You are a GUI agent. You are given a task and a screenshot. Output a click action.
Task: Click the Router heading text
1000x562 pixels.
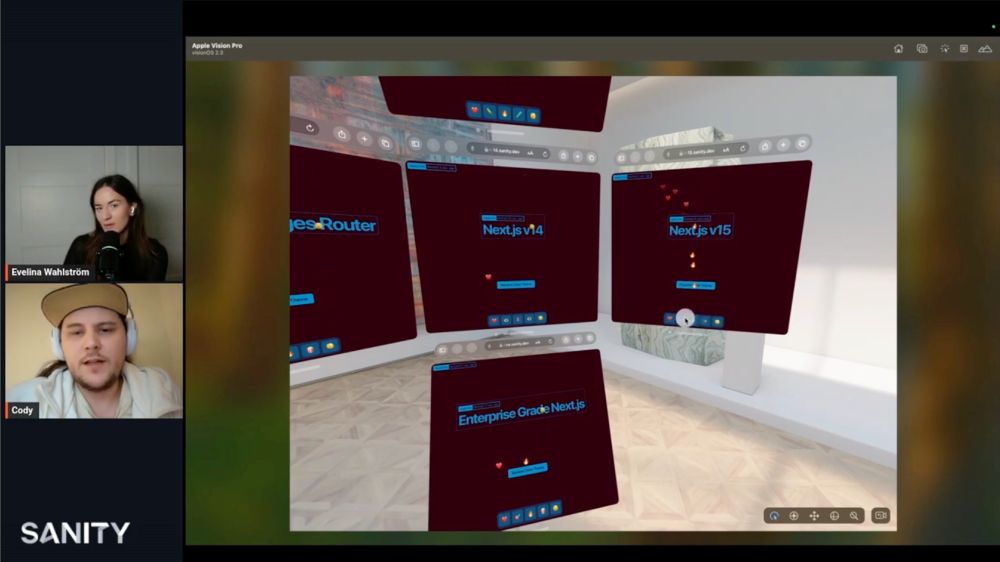tap(333, 225)
